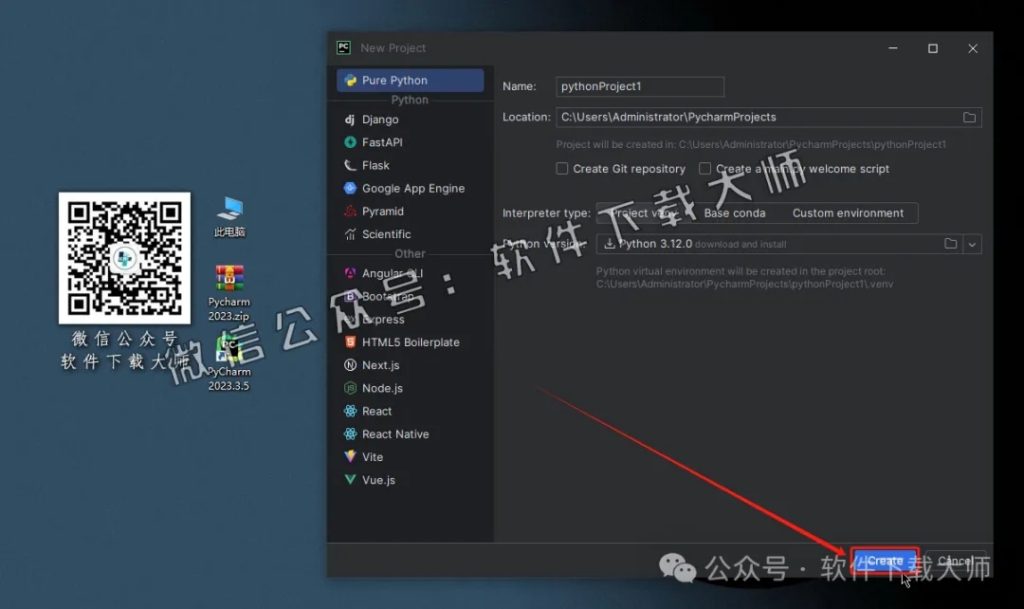Viewport: 1024px width, 609px height.
Task: Select the FastAPI project type icon
Action: point(348,142)
